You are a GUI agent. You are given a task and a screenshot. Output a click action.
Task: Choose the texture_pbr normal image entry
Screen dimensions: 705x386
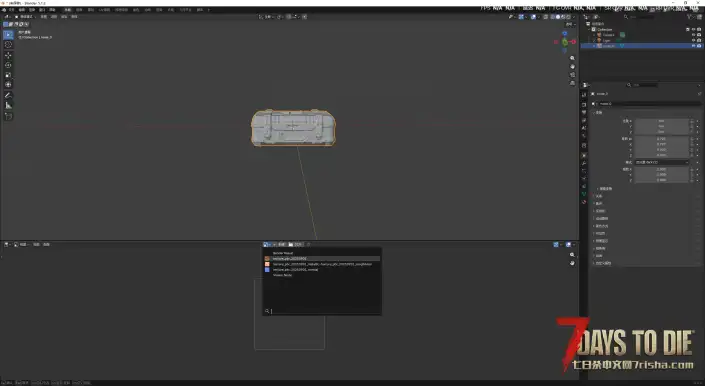click(x=322, y=270)
